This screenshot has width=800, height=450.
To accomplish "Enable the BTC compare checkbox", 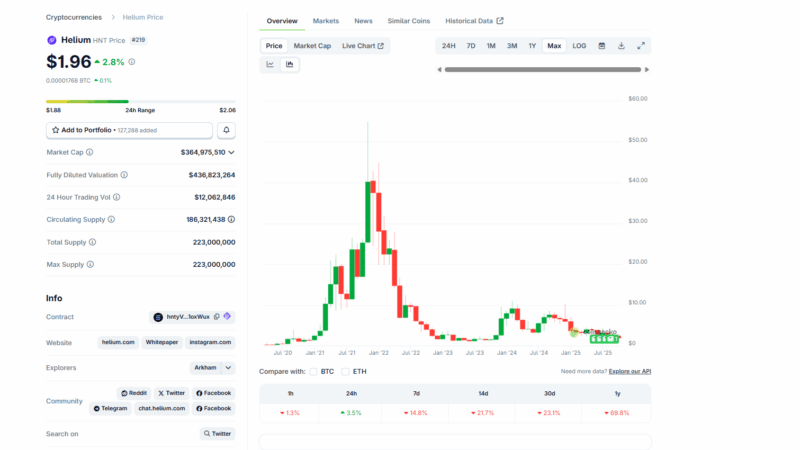I will point(313,371).
